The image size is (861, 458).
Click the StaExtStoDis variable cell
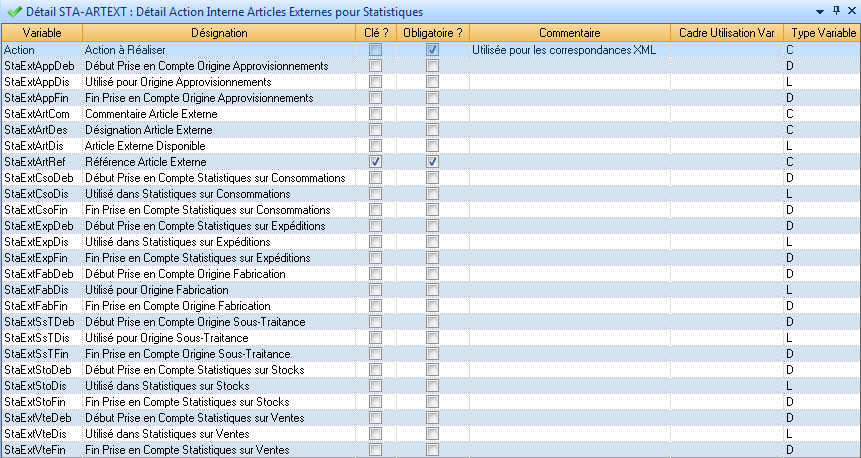point(36,386)
